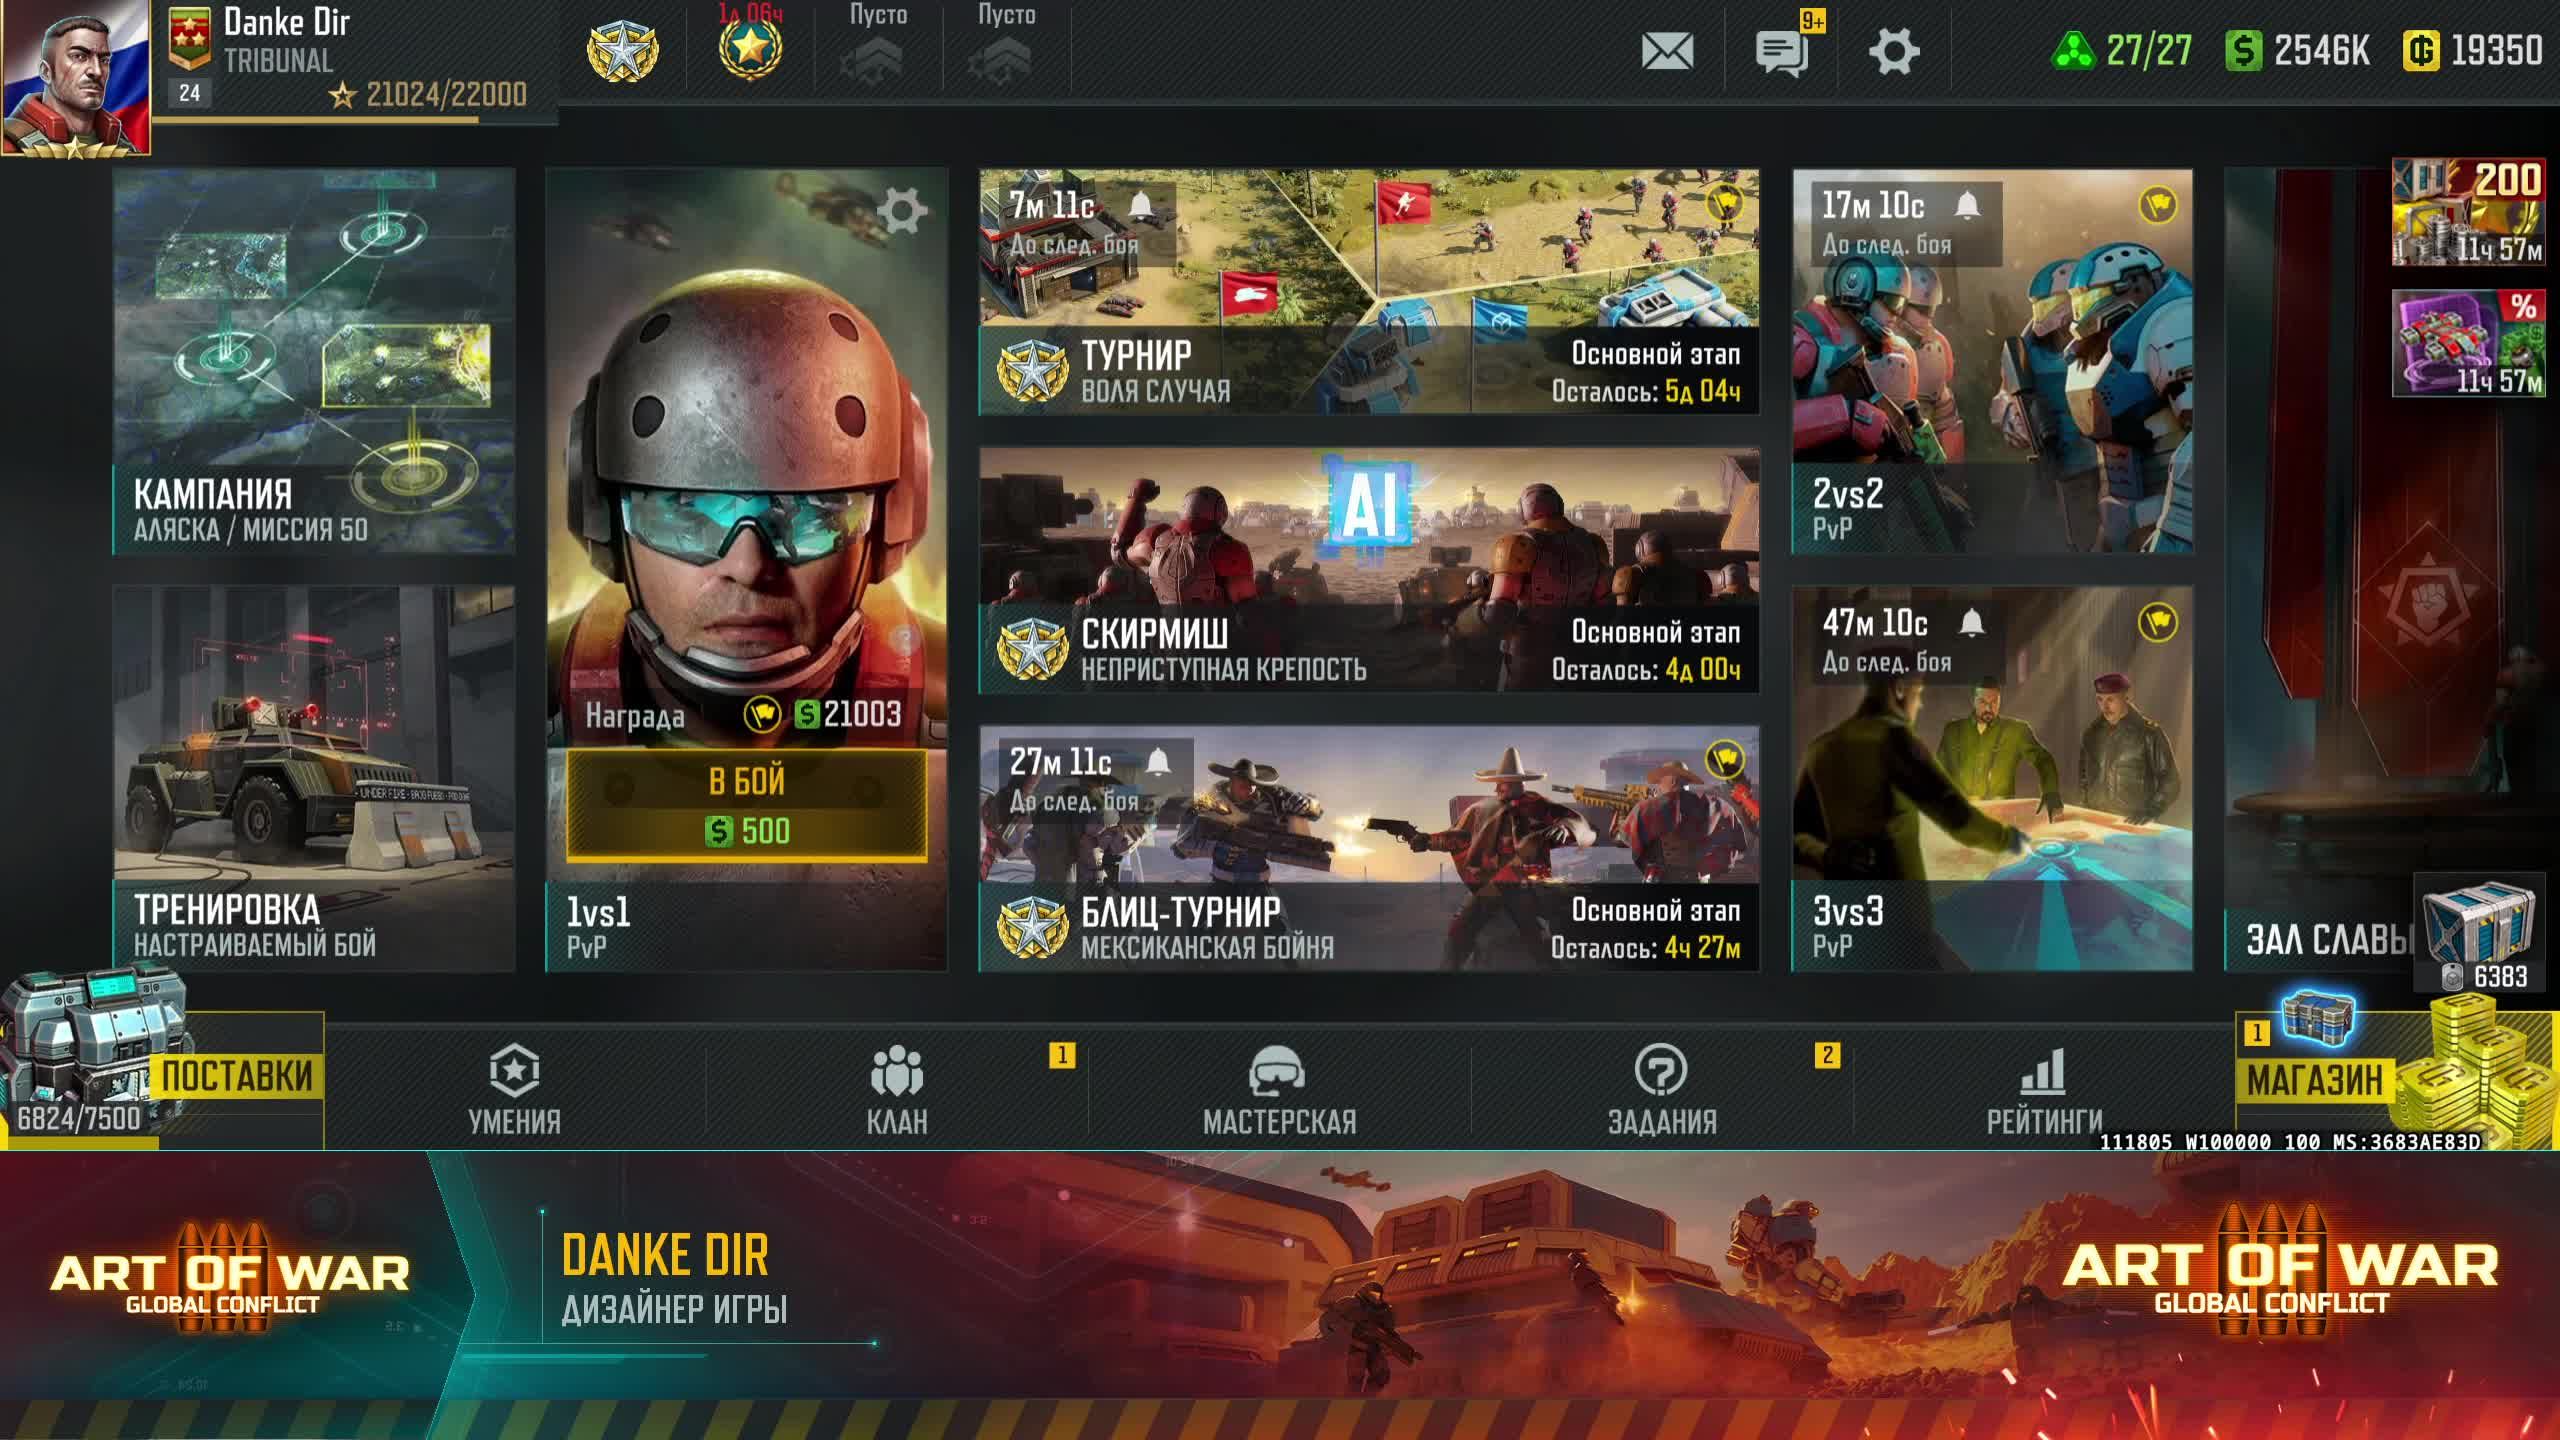
Task: Open the settings gear in top bar
Action: [x=1894, y=51]
